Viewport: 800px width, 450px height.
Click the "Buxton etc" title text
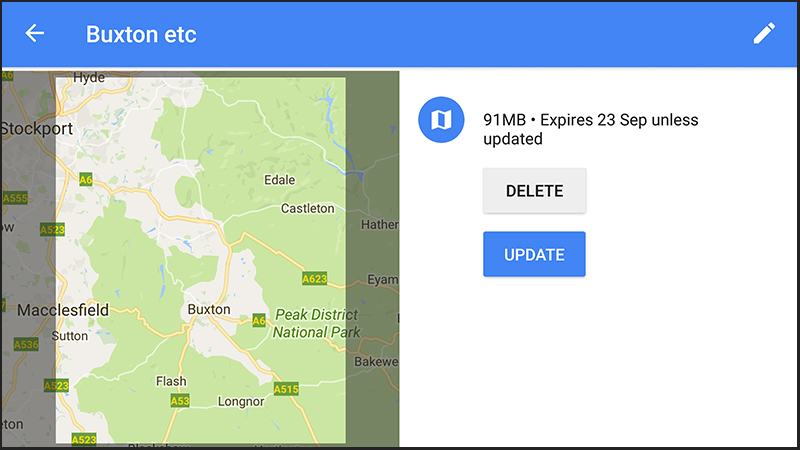pyautogui.click(x=141, y=34)
